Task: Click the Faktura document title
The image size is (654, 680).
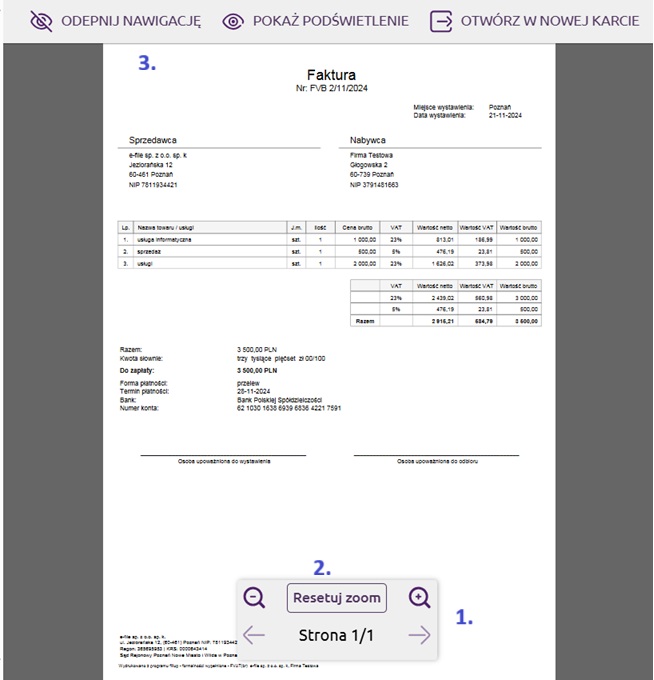Action: pyautogui.click(x=331, y=75)
